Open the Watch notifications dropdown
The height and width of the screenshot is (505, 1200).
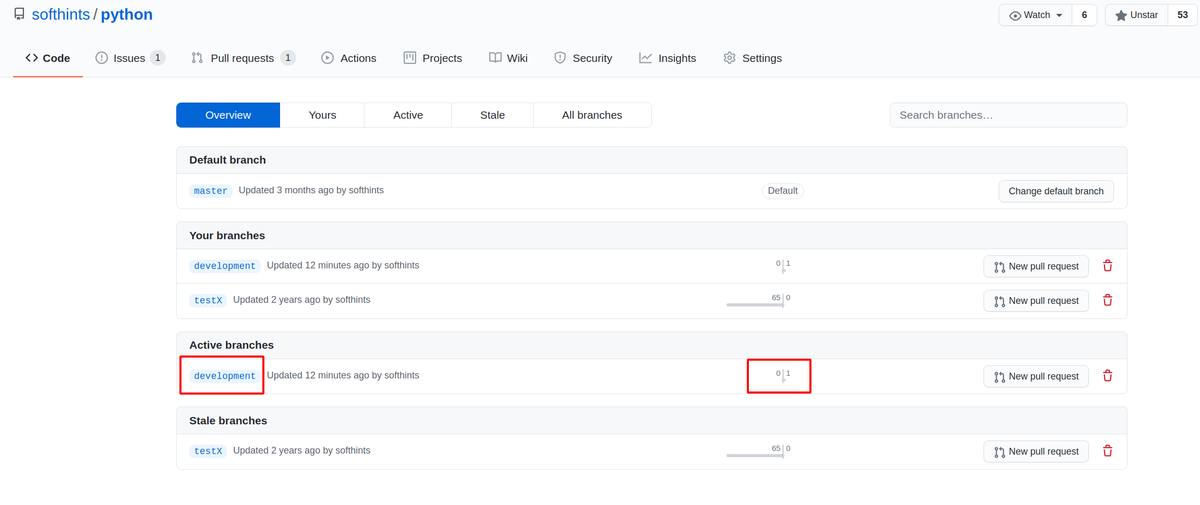pos(1035,15)
